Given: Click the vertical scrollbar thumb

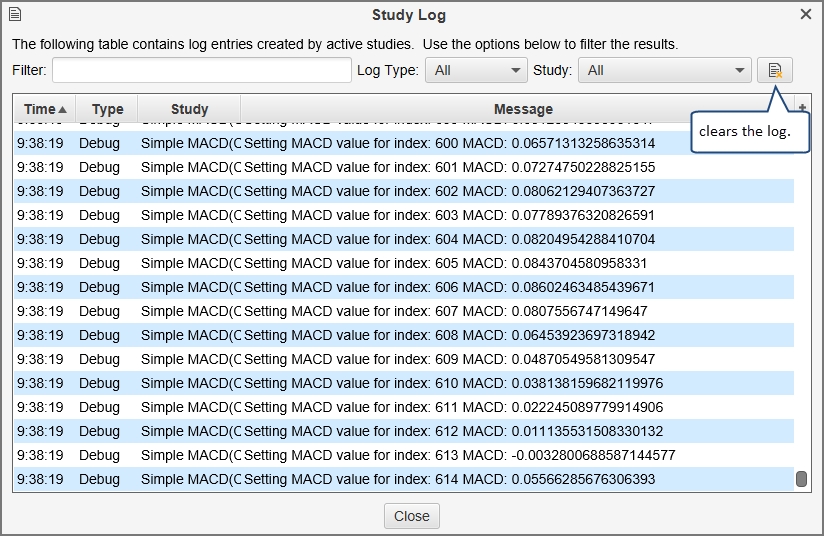Looking at the screenshot, I should tap(801, 479).
